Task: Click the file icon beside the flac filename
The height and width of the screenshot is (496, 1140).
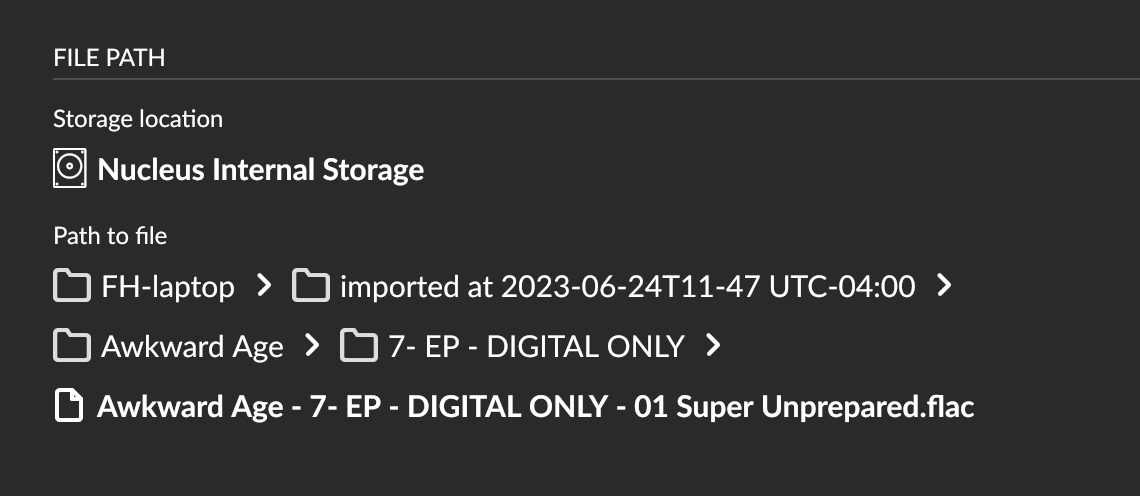Action: (x=69, y=407)
